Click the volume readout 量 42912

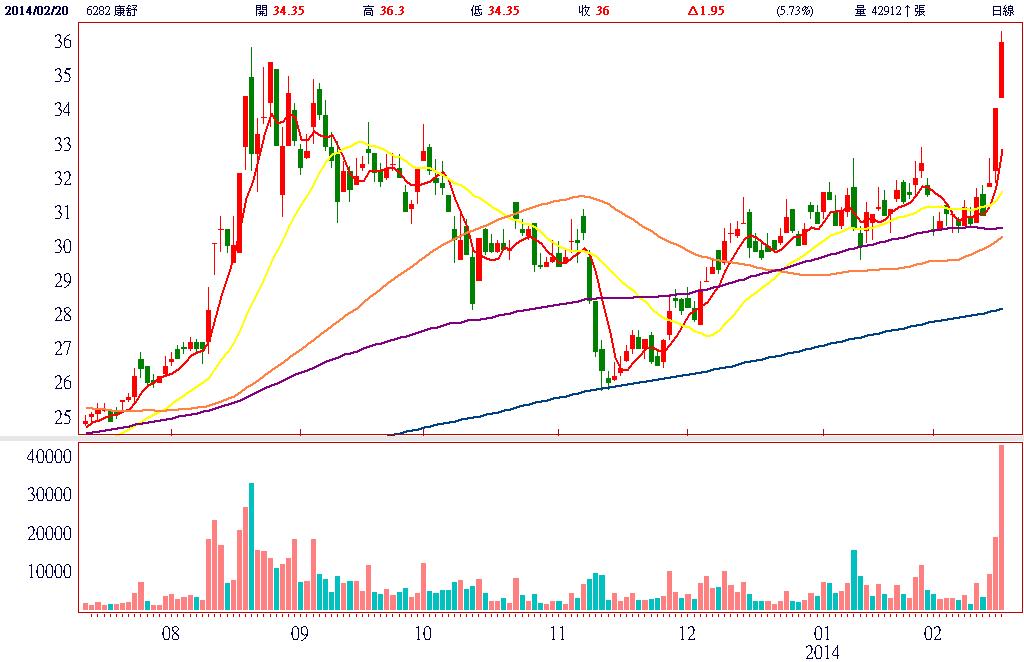point(890,11)
